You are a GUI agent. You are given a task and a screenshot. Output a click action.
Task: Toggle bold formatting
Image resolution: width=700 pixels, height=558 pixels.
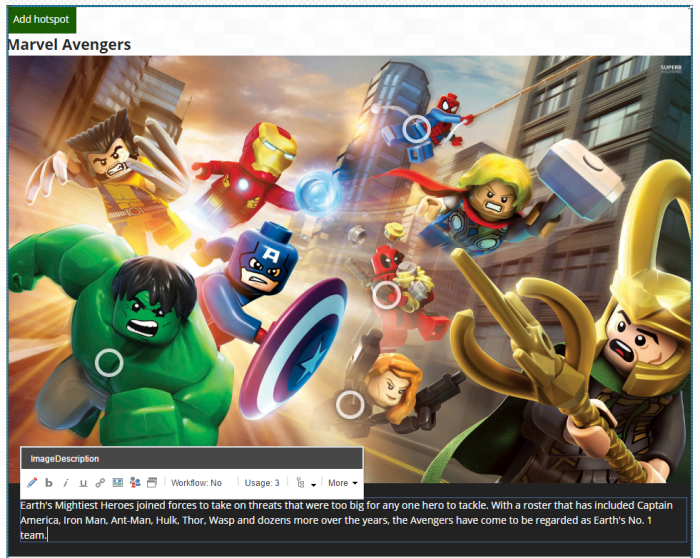tap(48, 483)
